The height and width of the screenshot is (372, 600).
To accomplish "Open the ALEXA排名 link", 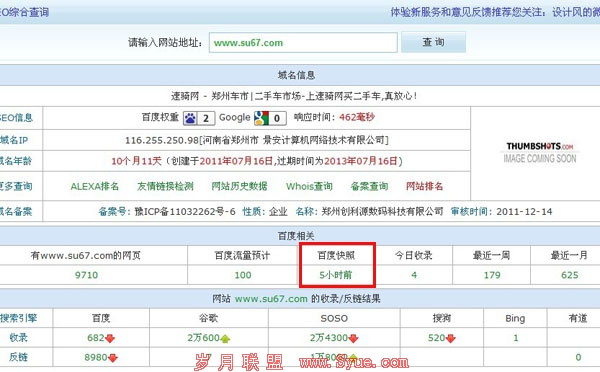I will (x=95, y=186).
